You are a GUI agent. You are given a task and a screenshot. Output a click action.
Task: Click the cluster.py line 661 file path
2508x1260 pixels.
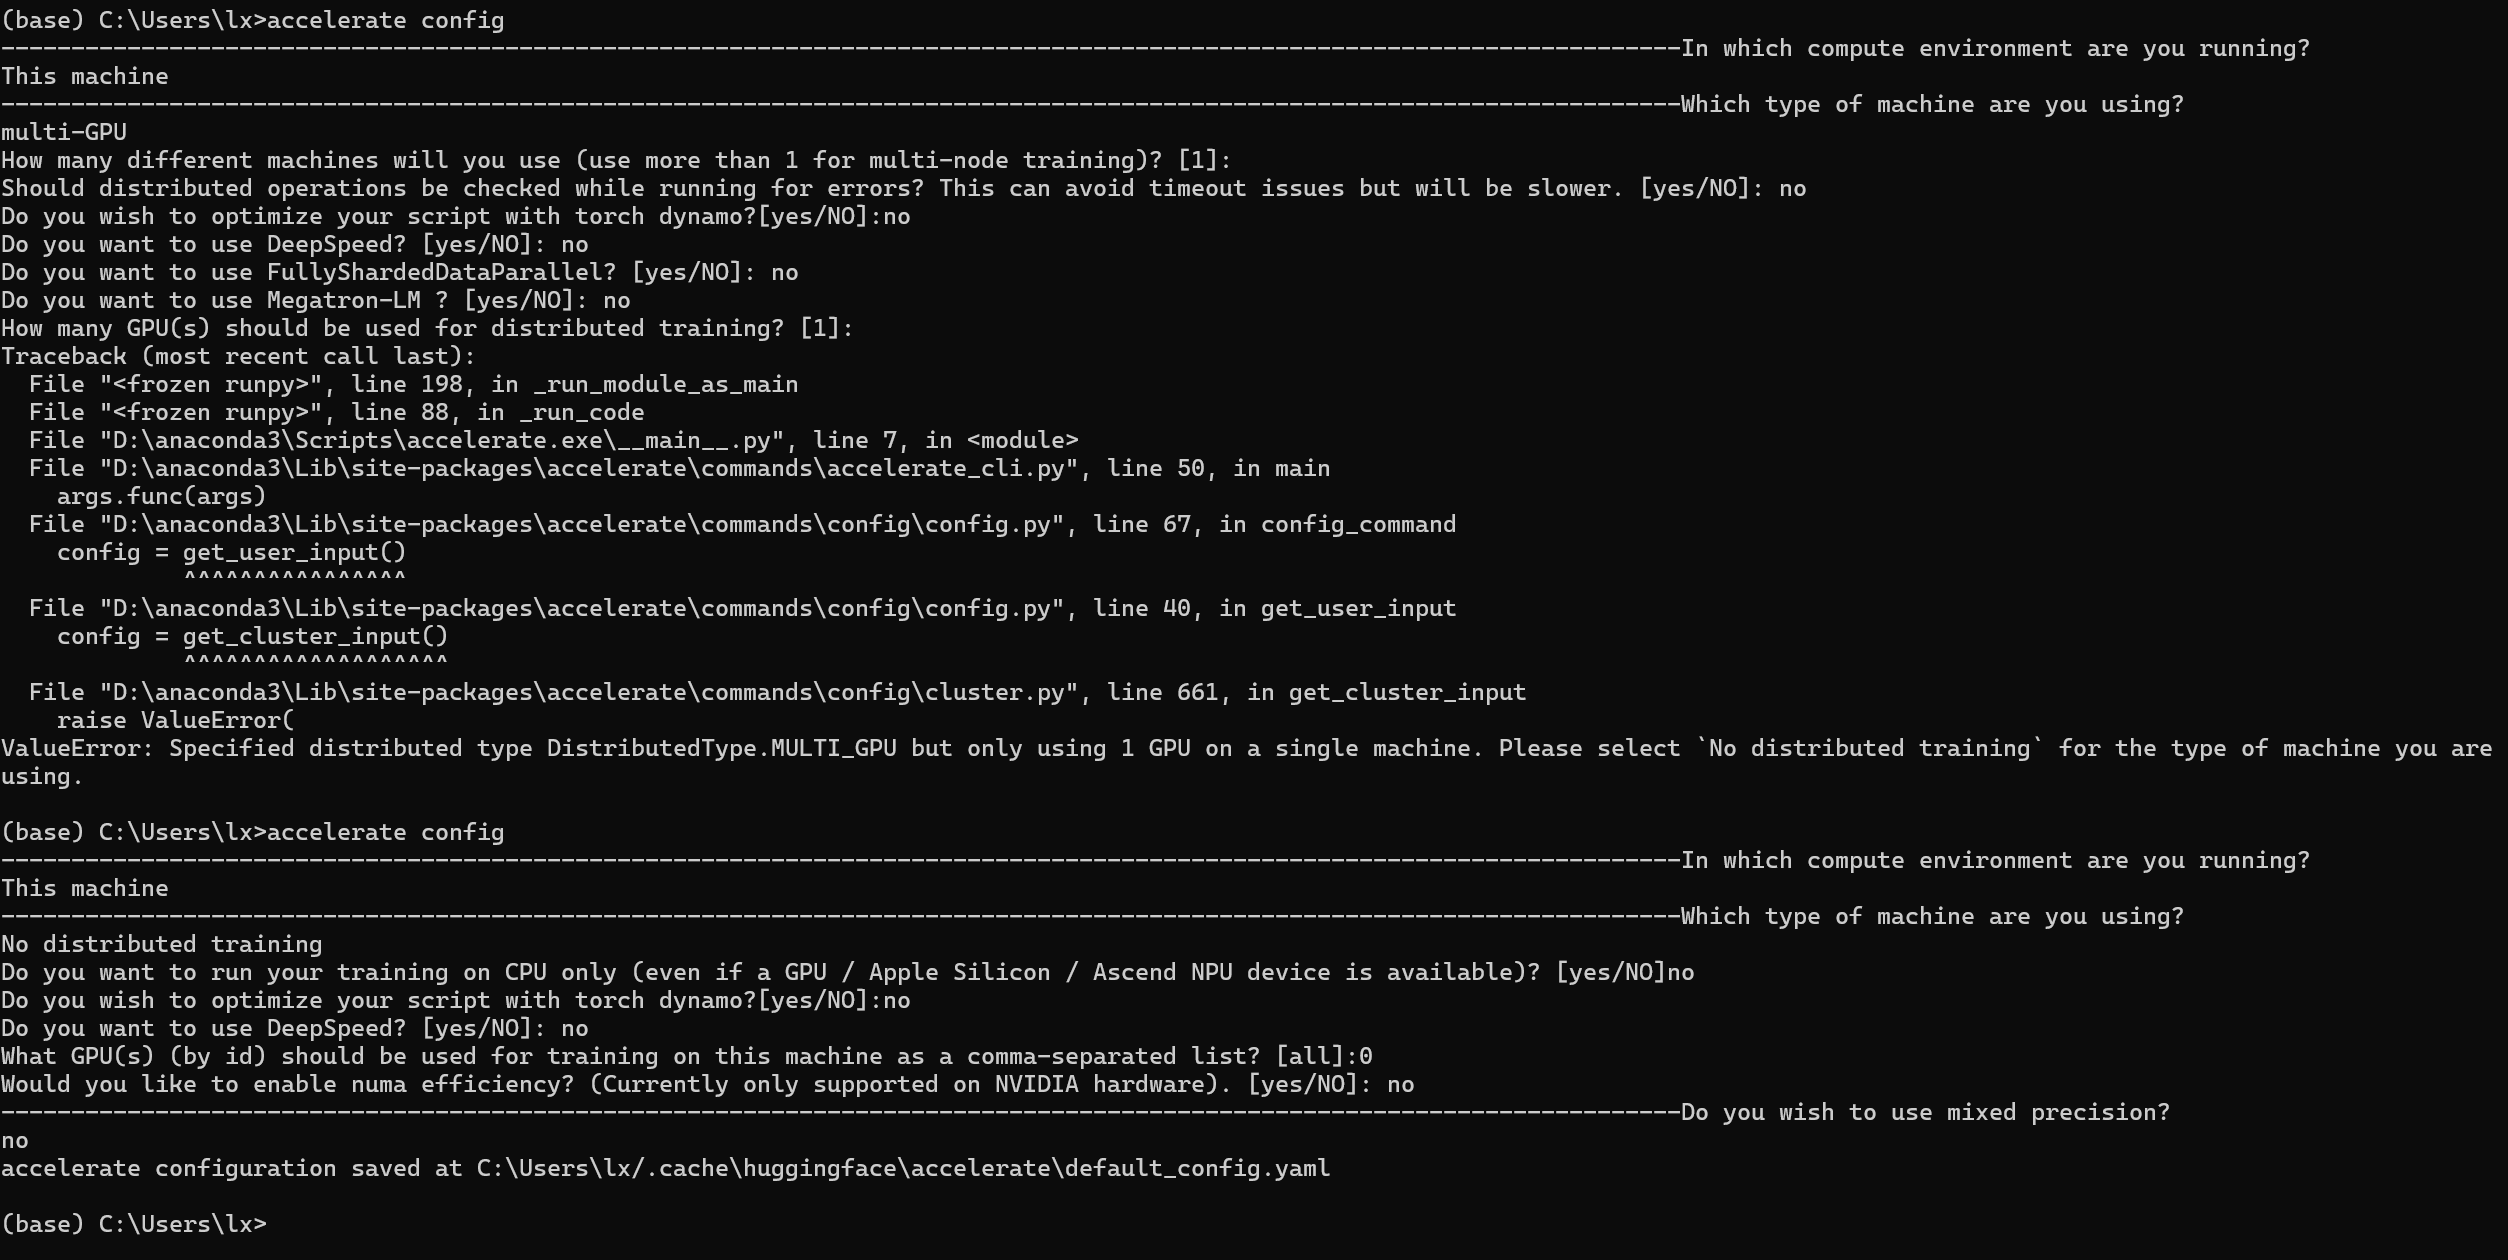click(x=583, y=692)
